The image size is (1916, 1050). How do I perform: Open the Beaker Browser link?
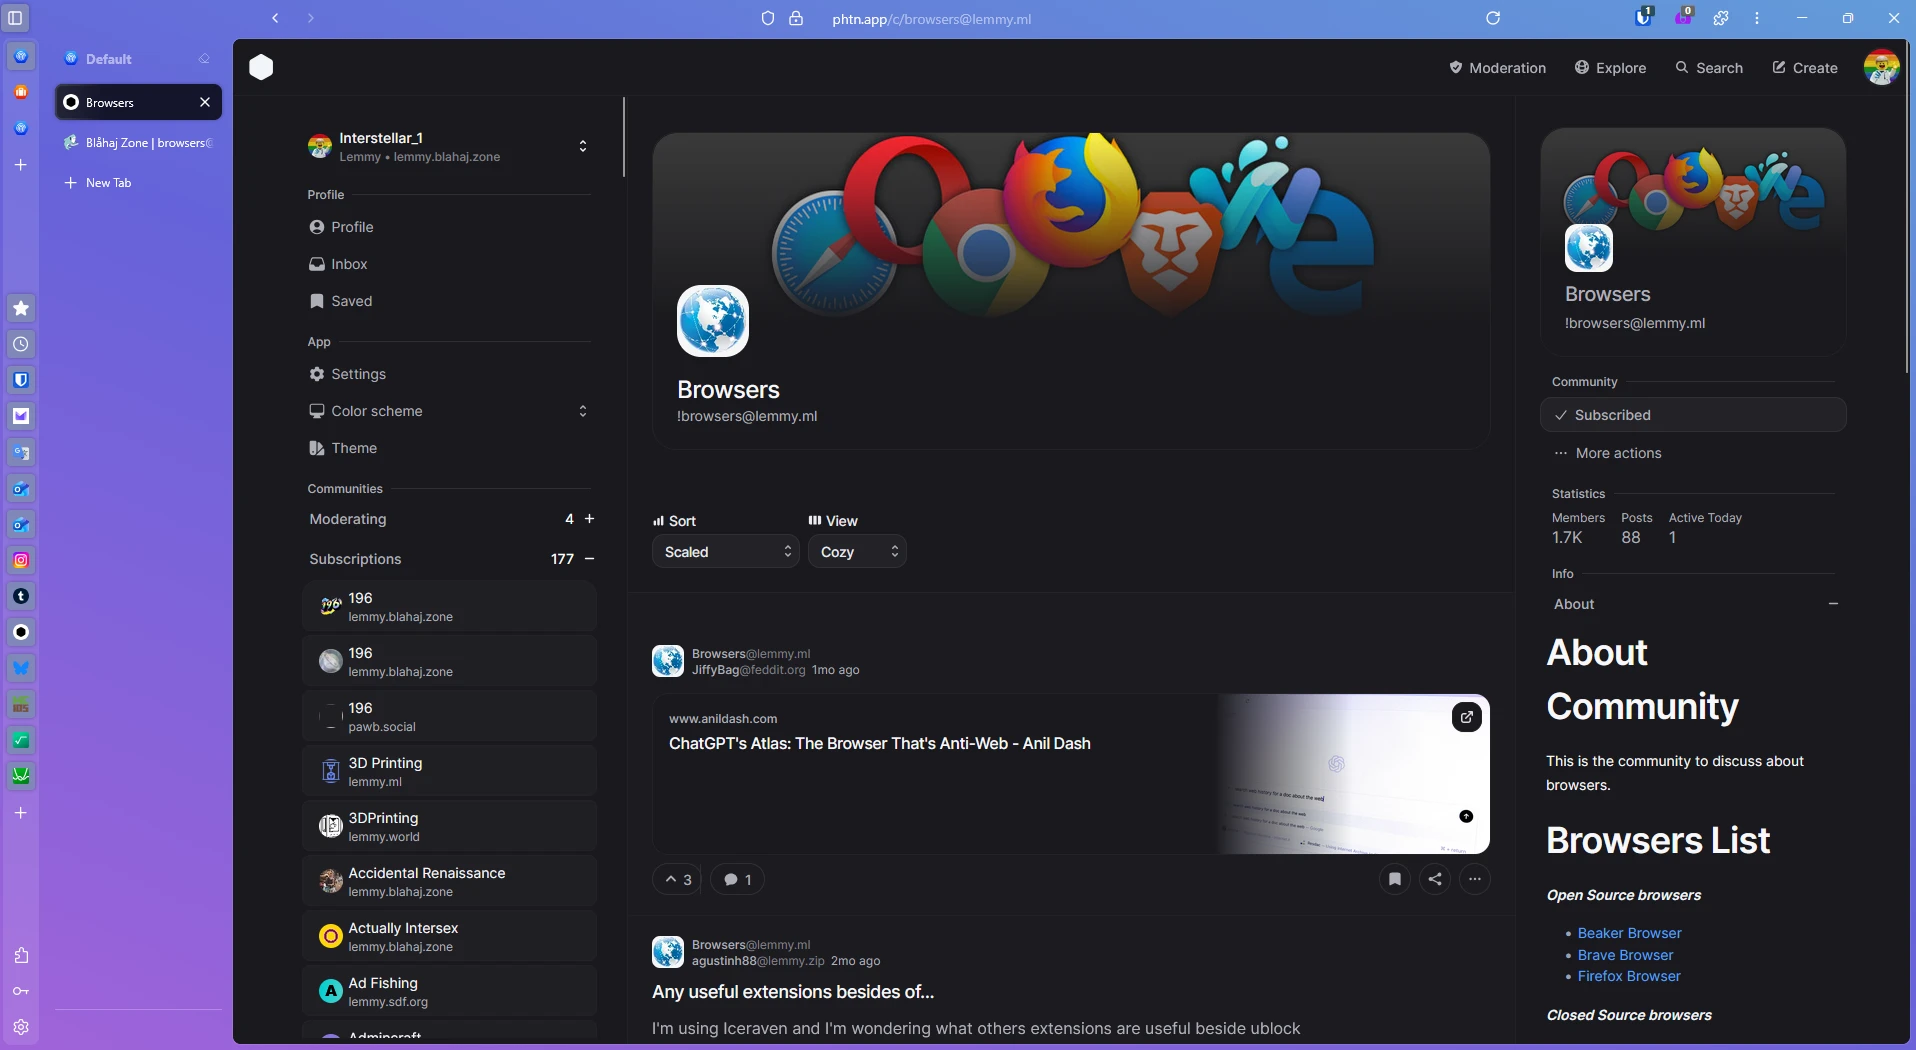pos(1629,933)
